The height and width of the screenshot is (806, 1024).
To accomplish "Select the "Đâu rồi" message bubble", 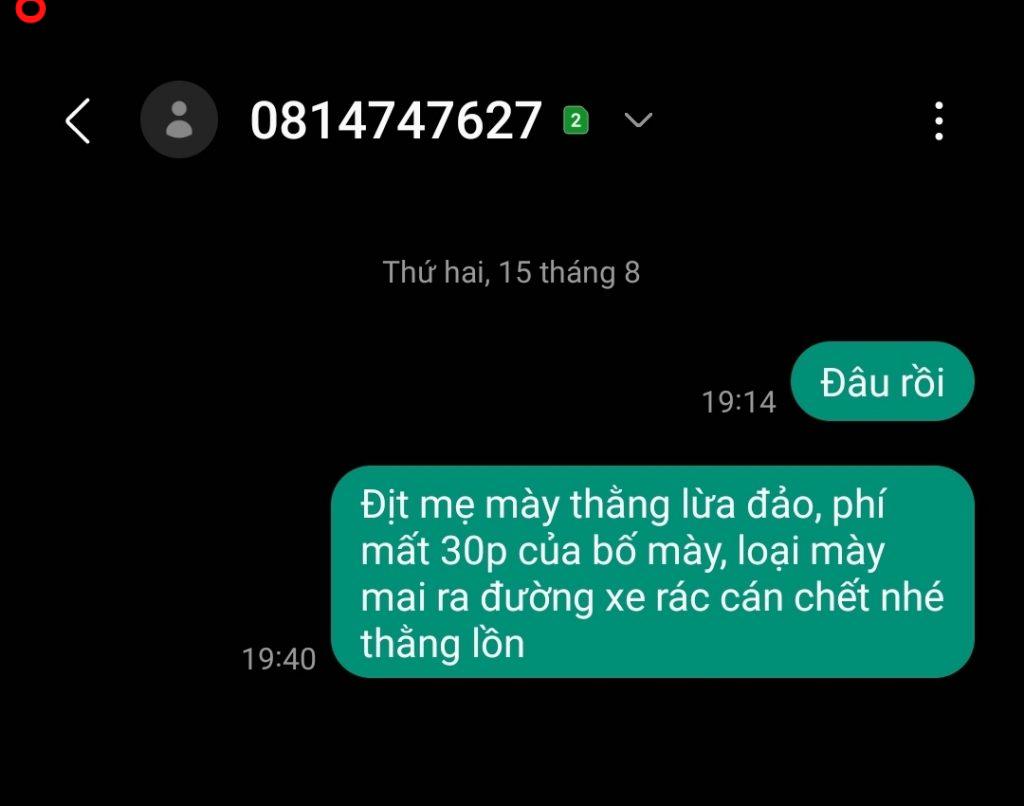I will pyautogui.click(x=882, y=381).
